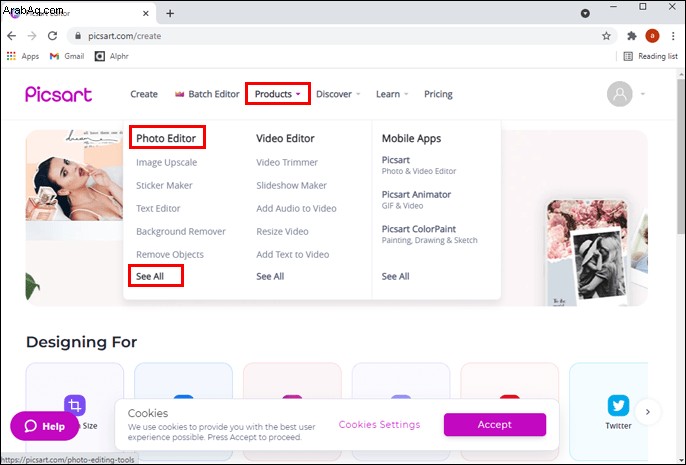The image size is (686, 465).
Task: Click the site lock icon in the address bar
Action: point(77,36)
